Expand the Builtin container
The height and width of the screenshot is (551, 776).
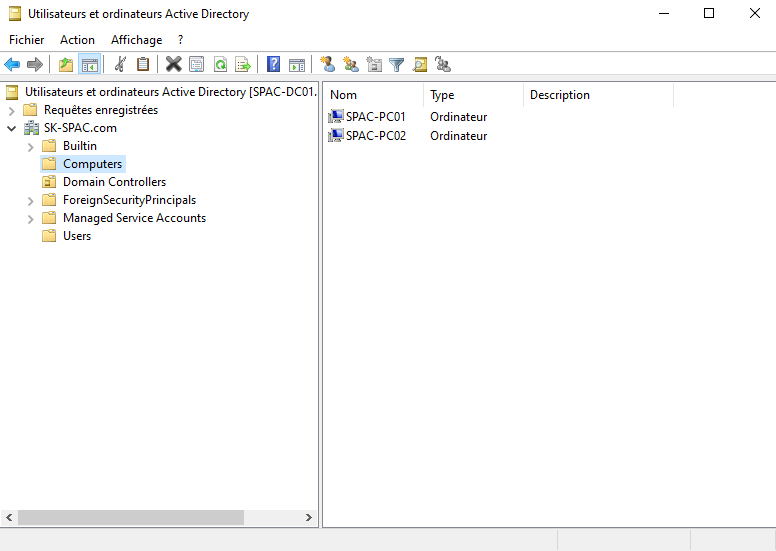pos(30,147)
